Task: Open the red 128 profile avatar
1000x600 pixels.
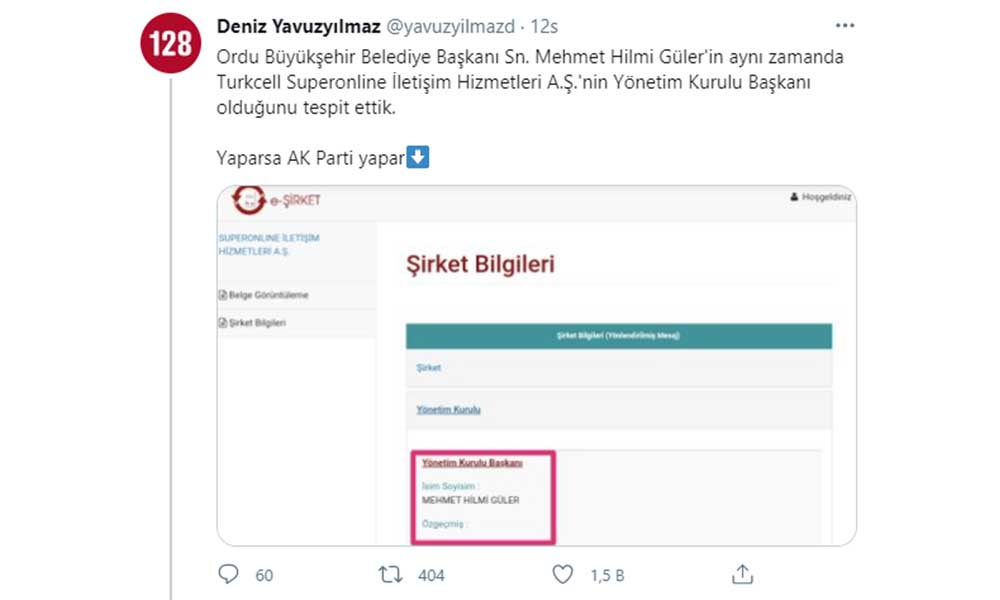Action: click(x=172, y=43)
